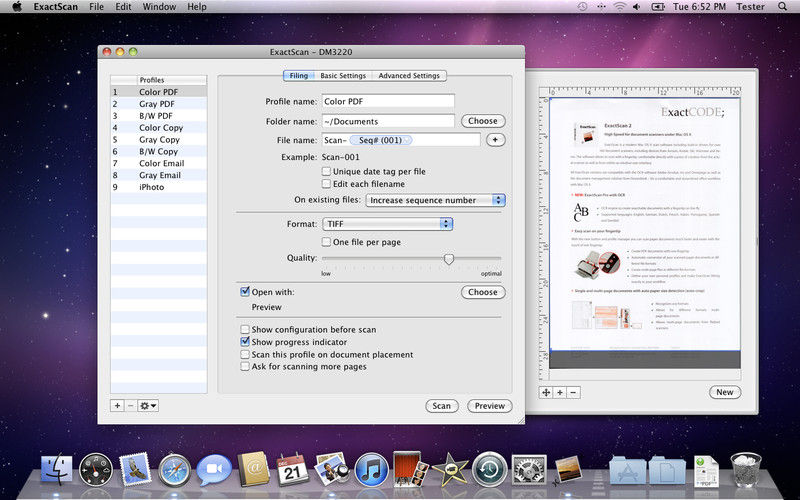Image resolution: width=800 pixels, height=500 pixels.
Task: Open System Preferences from the Dock
Action: pos(529,469)
